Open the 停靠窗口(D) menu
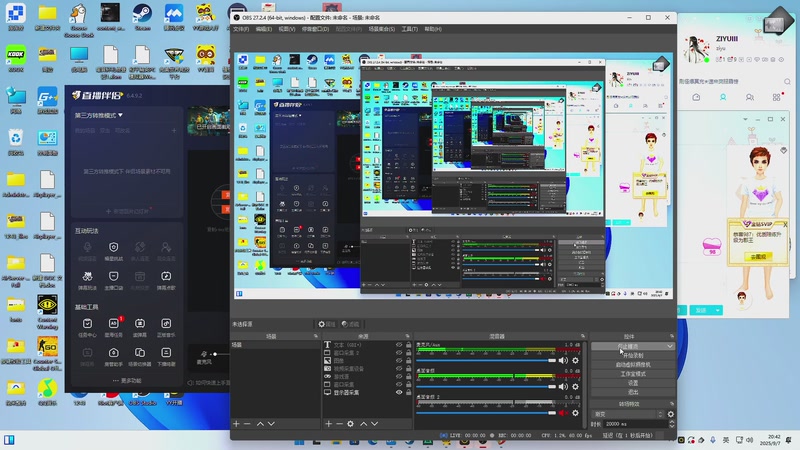 pos(315,29)
